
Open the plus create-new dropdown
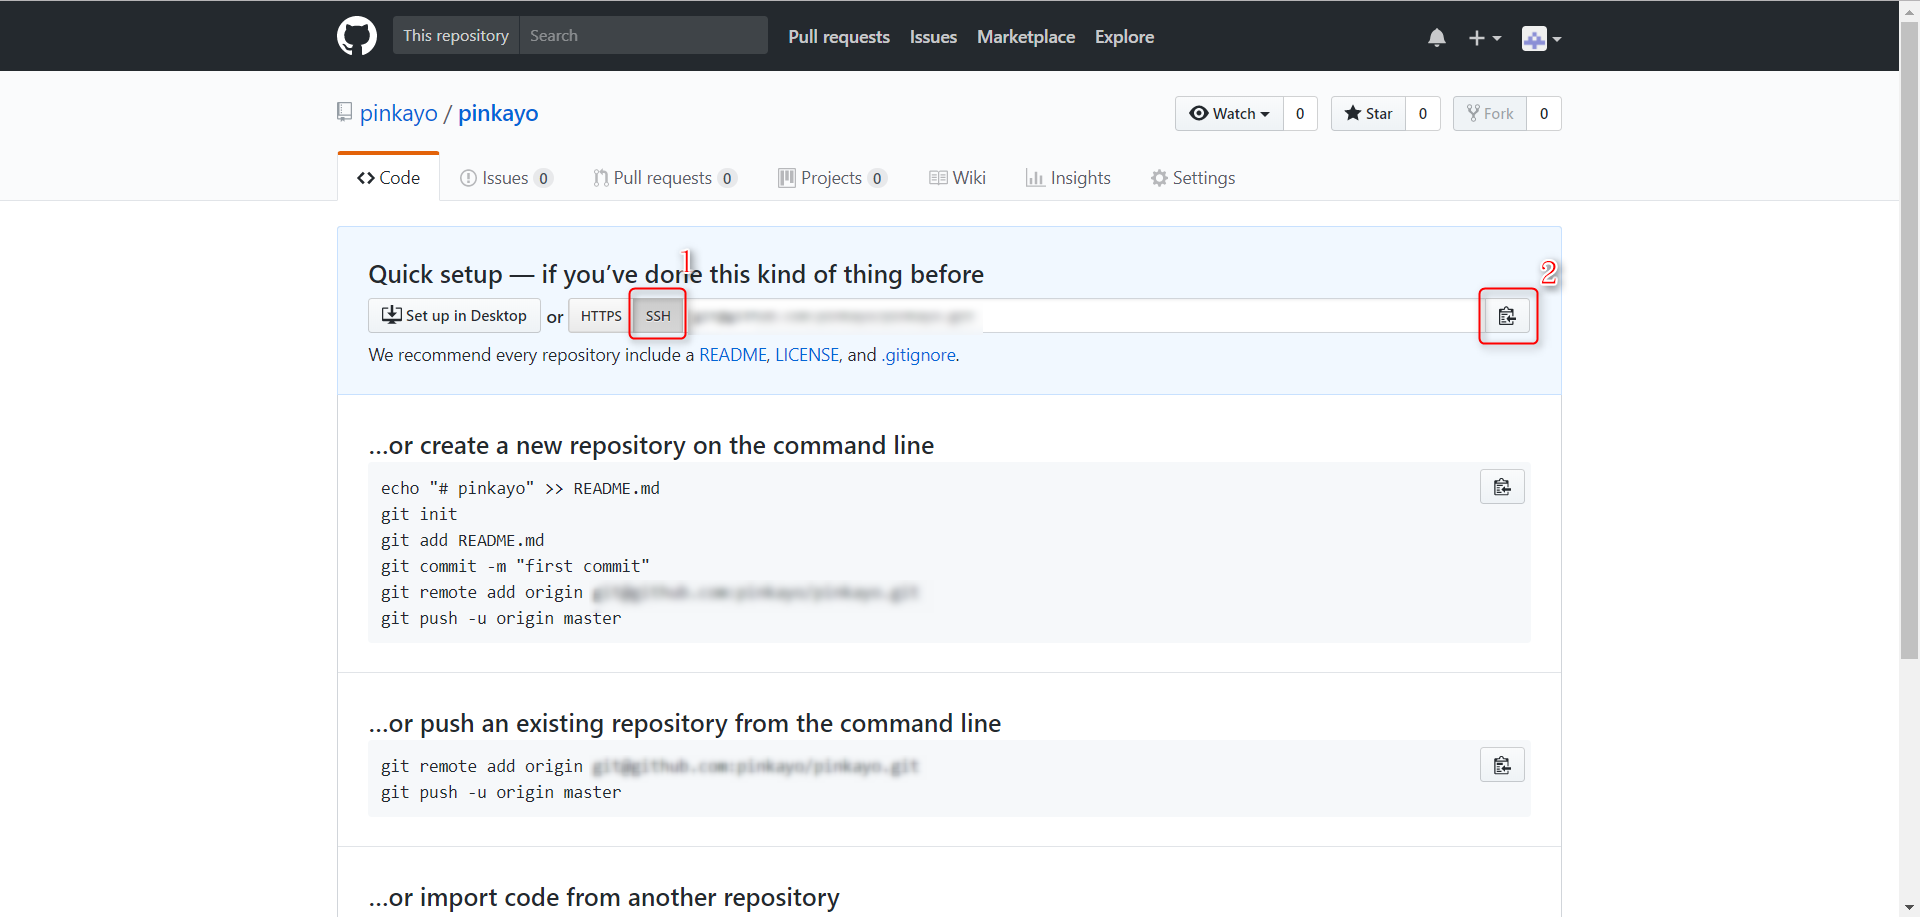tap(1484, 38)
